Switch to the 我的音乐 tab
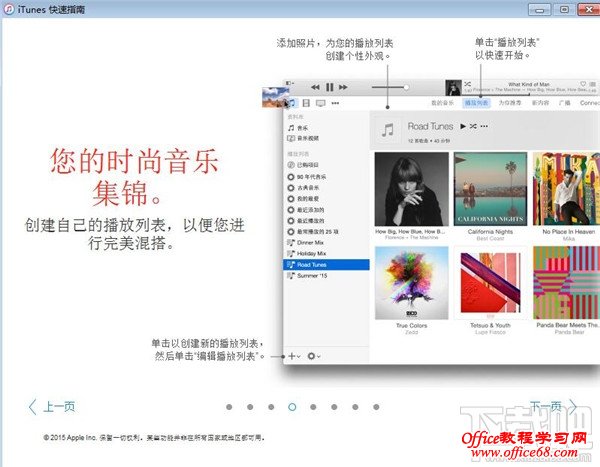 [x=442, y=103]
